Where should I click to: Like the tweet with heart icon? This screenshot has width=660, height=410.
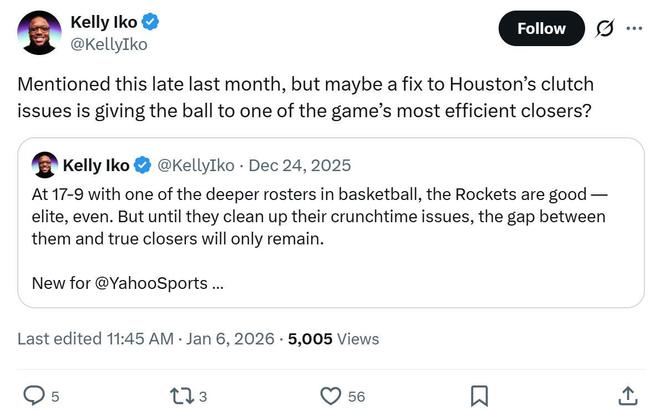pyautogui.click(x=331, y=396)
